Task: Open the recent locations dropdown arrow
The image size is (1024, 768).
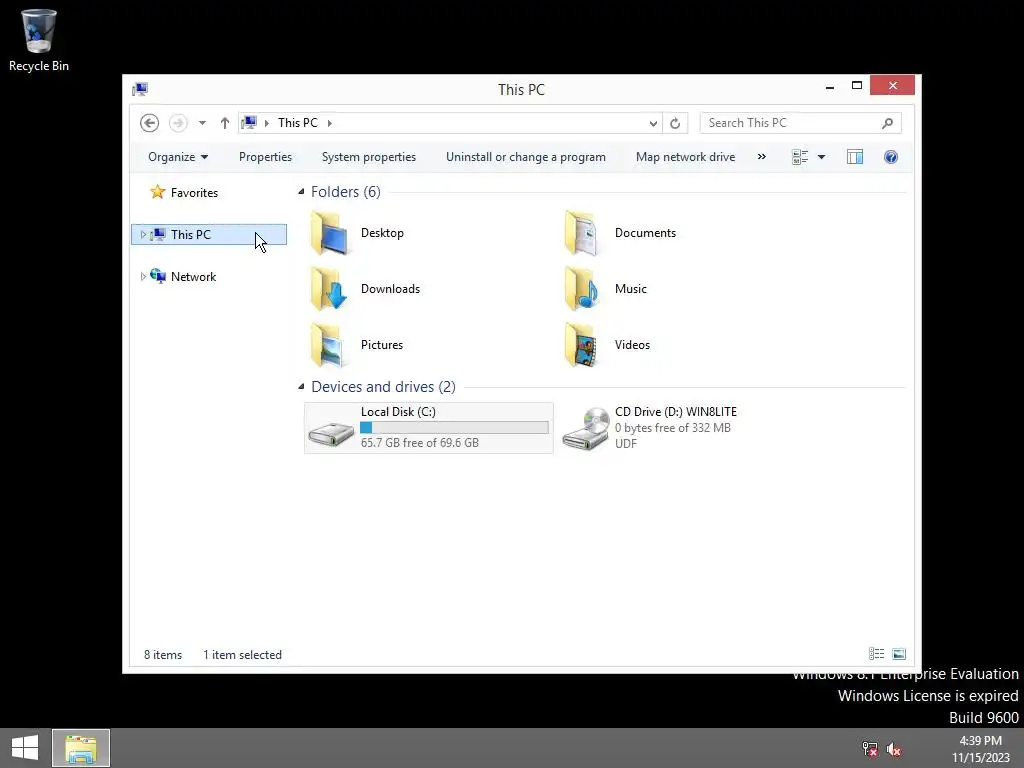Action: [x=202, y=123]
